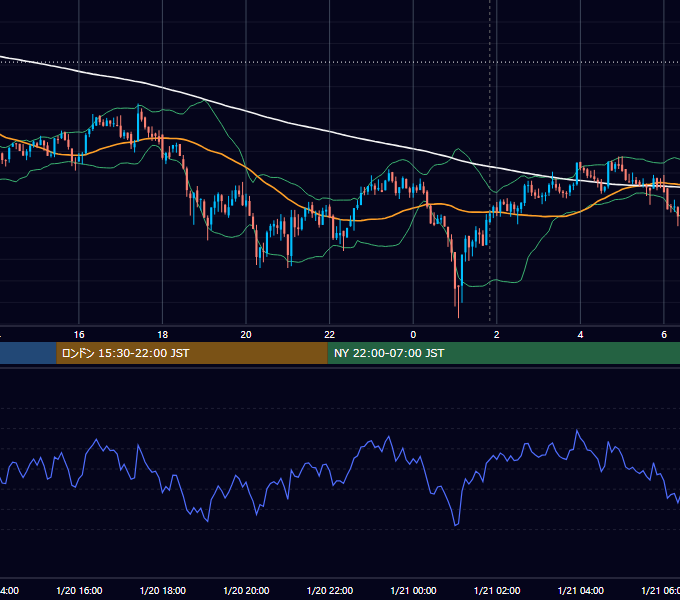Image resolution: width=680 pixels, height=600 pixels.
Task: Click the 4 hour axis label
Action: click(580, 335)
